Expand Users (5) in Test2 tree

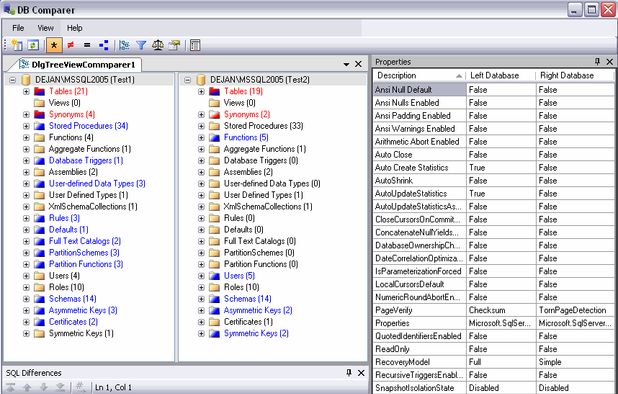201,276
